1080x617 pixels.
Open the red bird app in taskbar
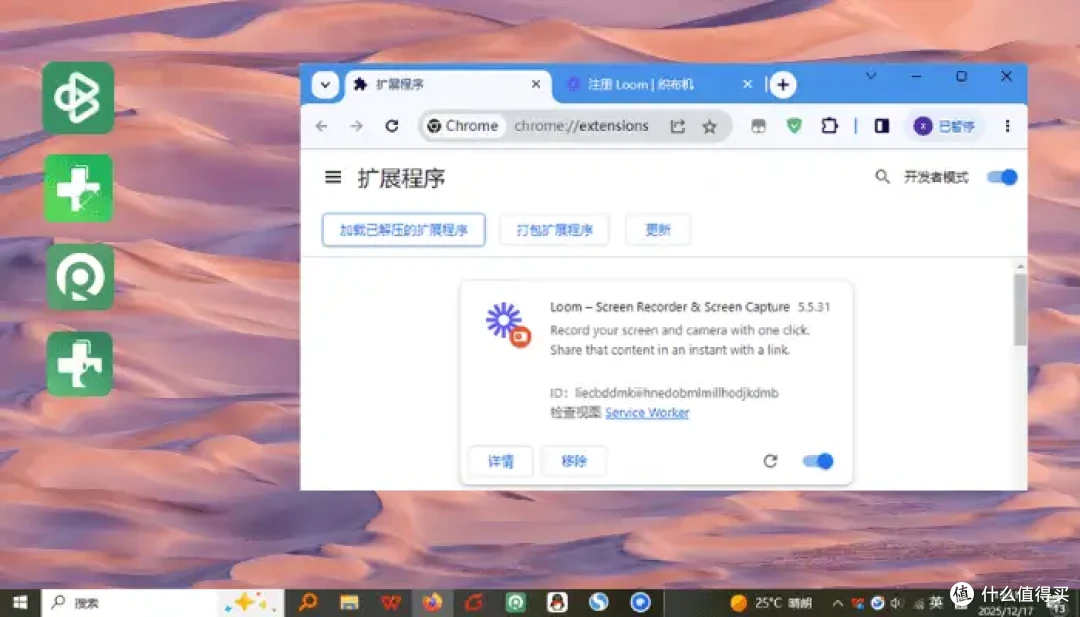pos(474,603)
